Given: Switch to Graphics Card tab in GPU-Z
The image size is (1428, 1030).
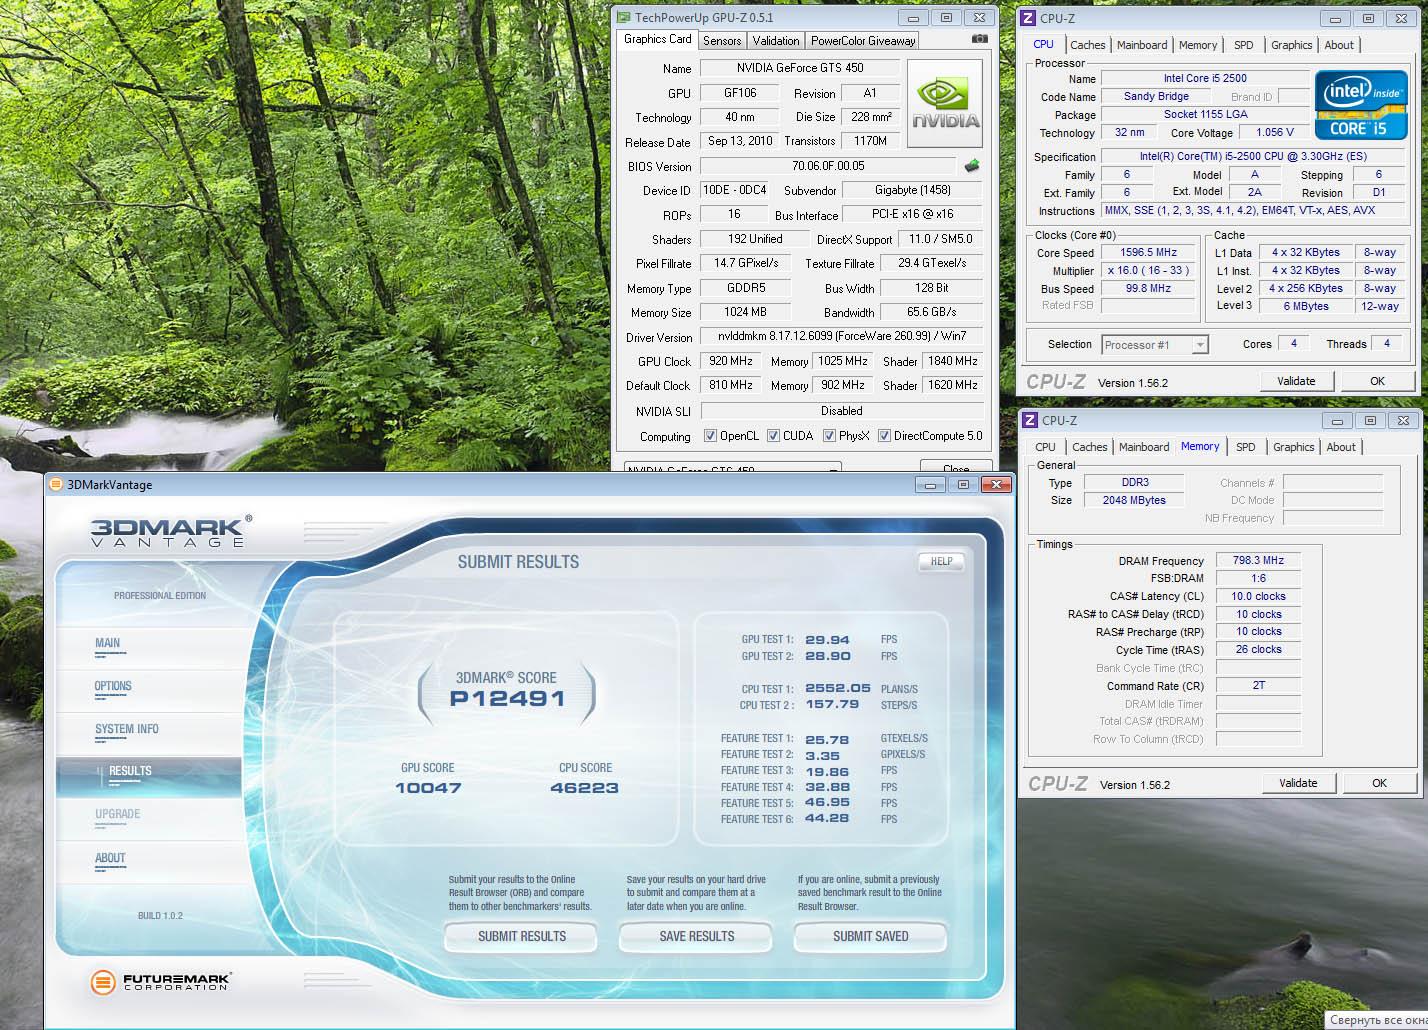Looking at the screenshot, I should click(x=657, y=39).
